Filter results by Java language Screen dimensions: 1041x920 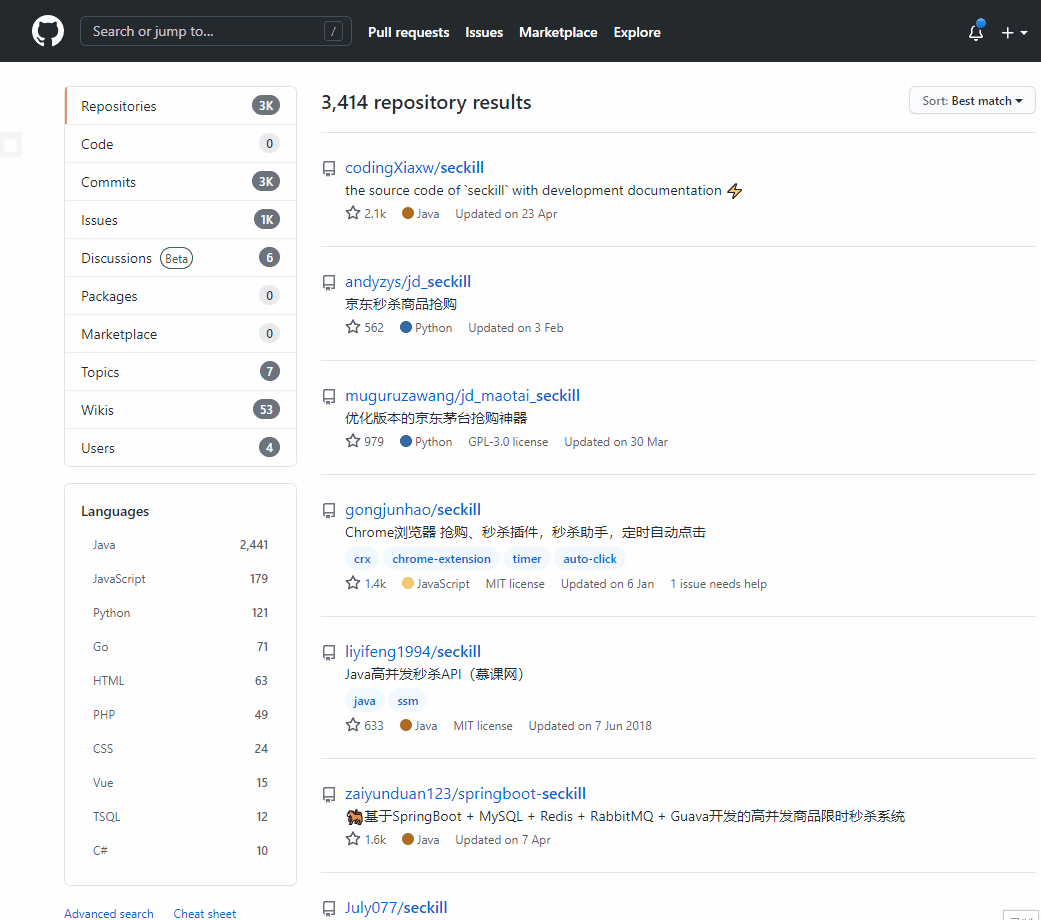(x=104, y=545)
